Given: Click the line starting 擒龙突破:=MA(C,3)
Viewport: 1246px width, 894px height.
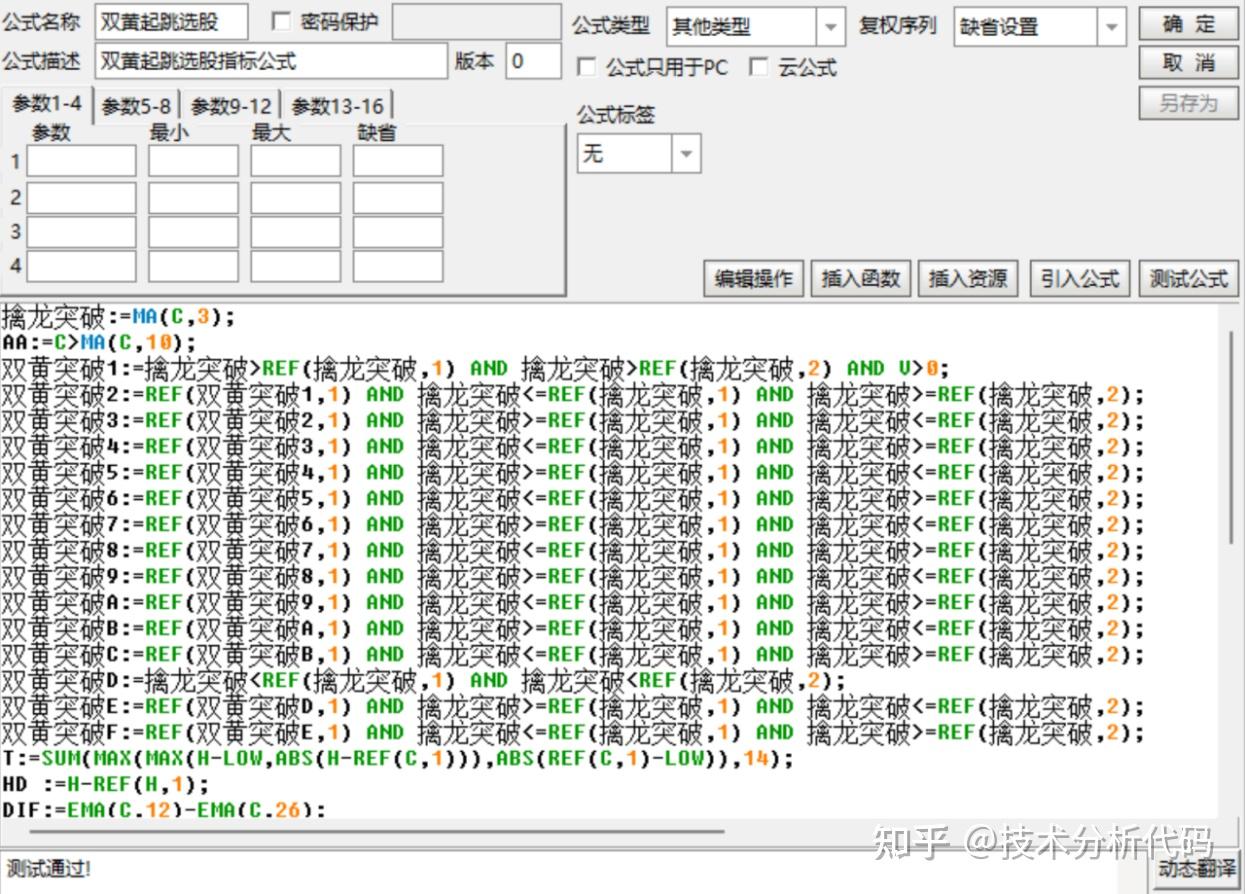Looking at the screenshot, I should [x=119, y=316].
